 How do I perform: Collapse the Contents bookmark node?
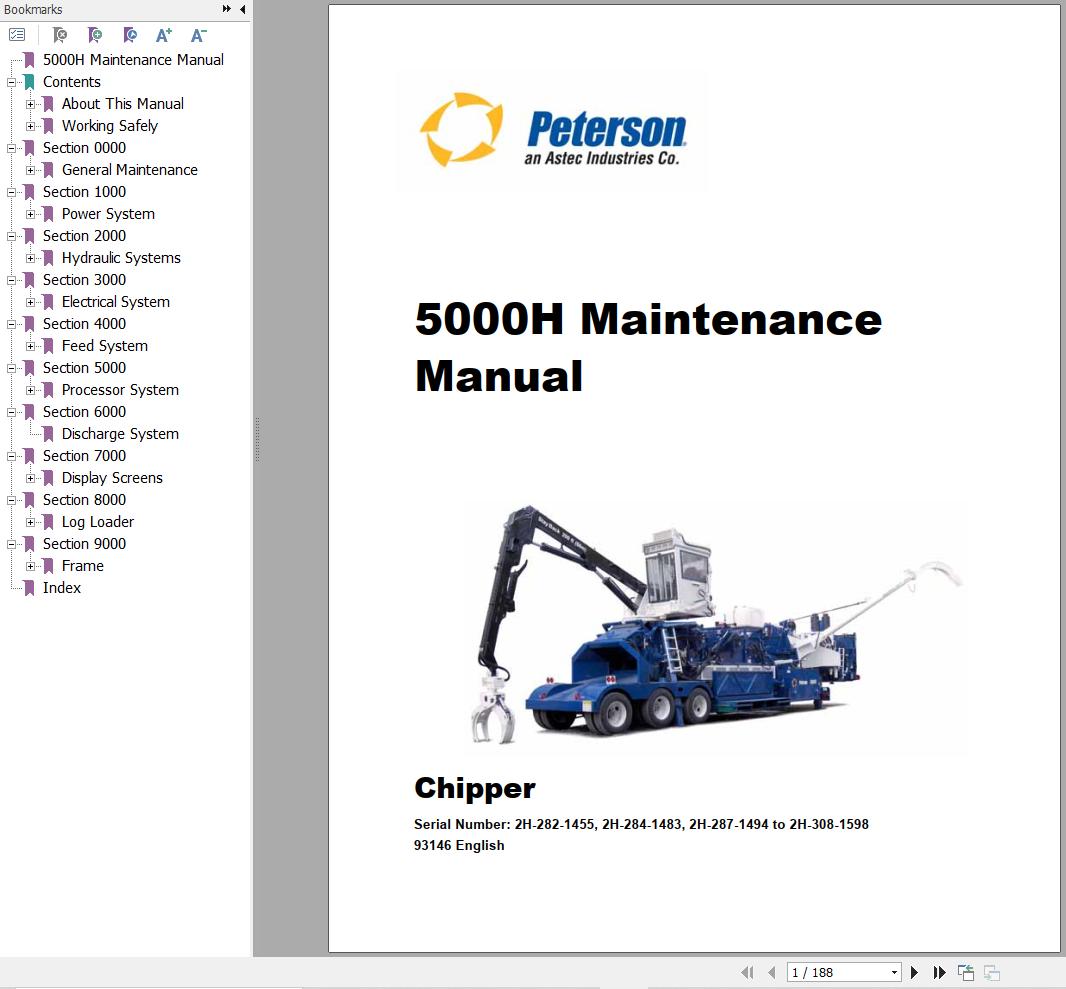[x=12, y=82]
